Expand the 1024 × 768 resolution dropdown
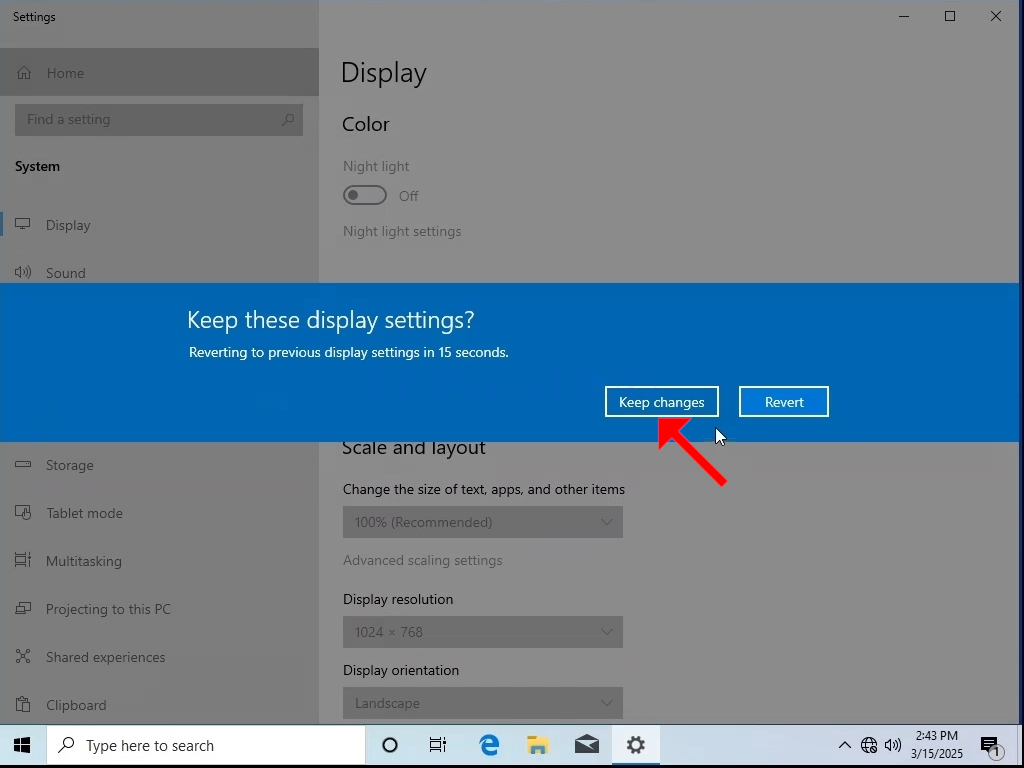 pyautogui.click(x=483, y=632)
